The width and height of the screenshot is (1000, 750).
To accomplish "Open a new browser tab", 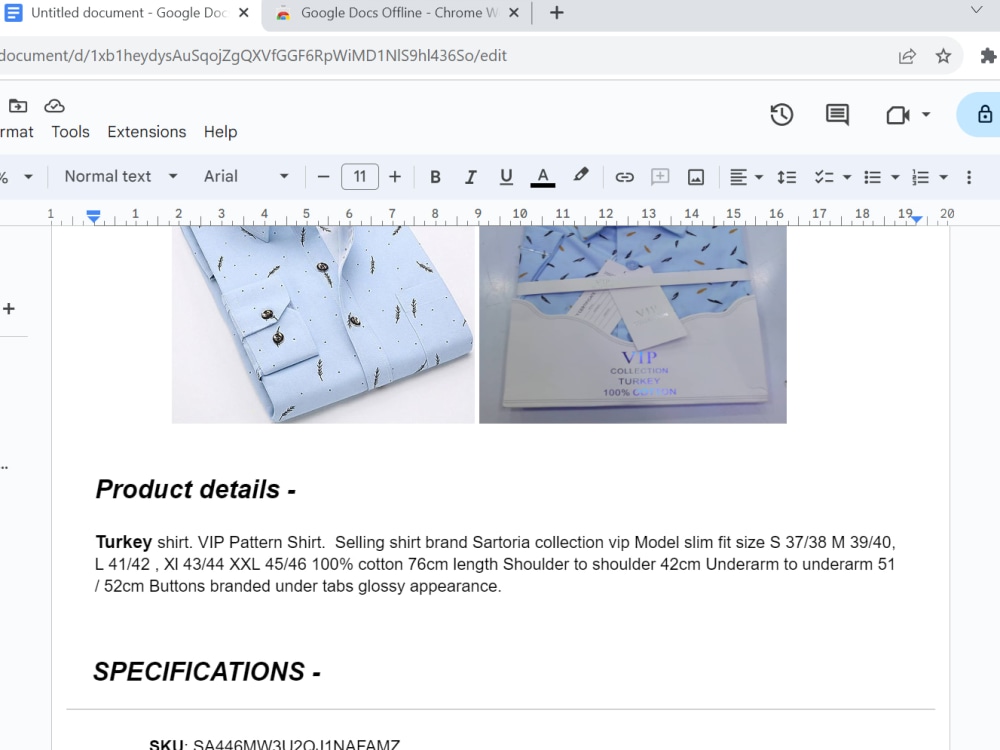I will (x=557, y=13).
